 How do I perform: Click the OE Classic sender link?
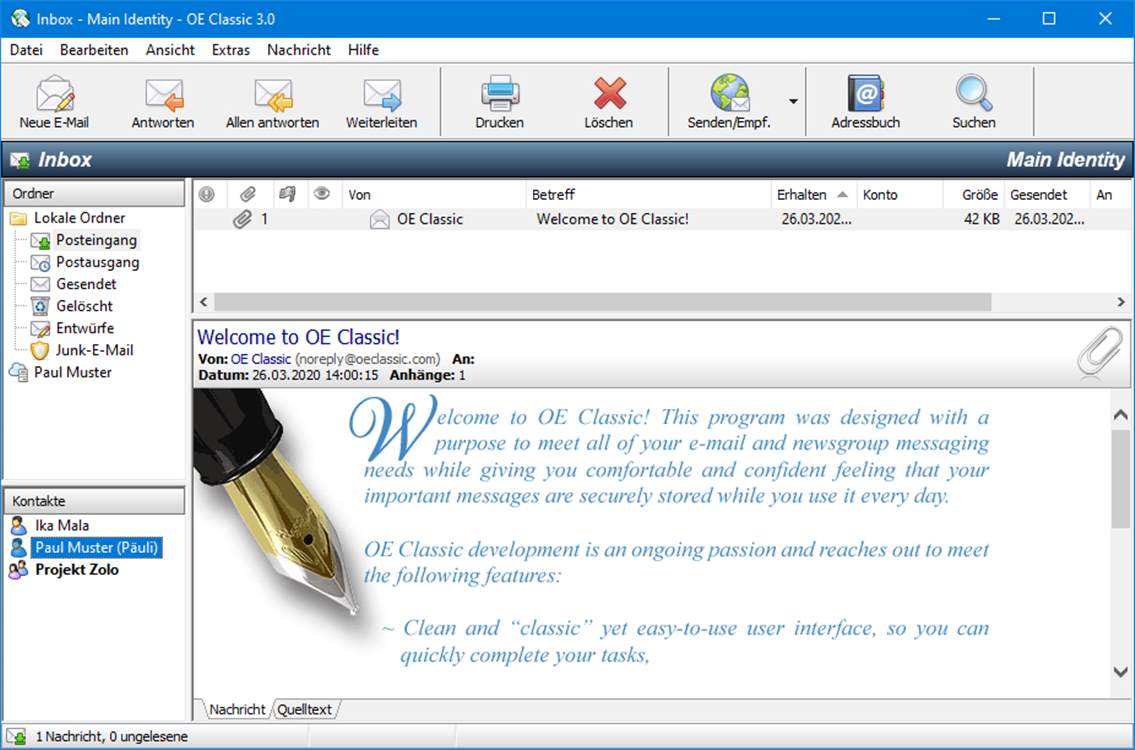(261, 359)
